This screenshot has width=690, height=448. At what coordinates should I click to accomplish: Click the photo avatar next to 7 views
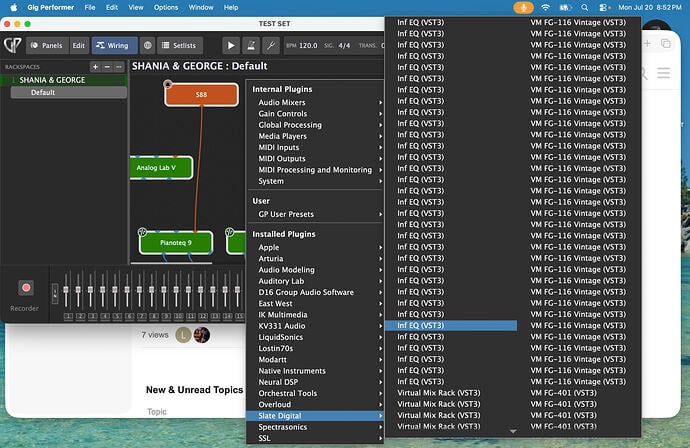click(x=202, y=335)
